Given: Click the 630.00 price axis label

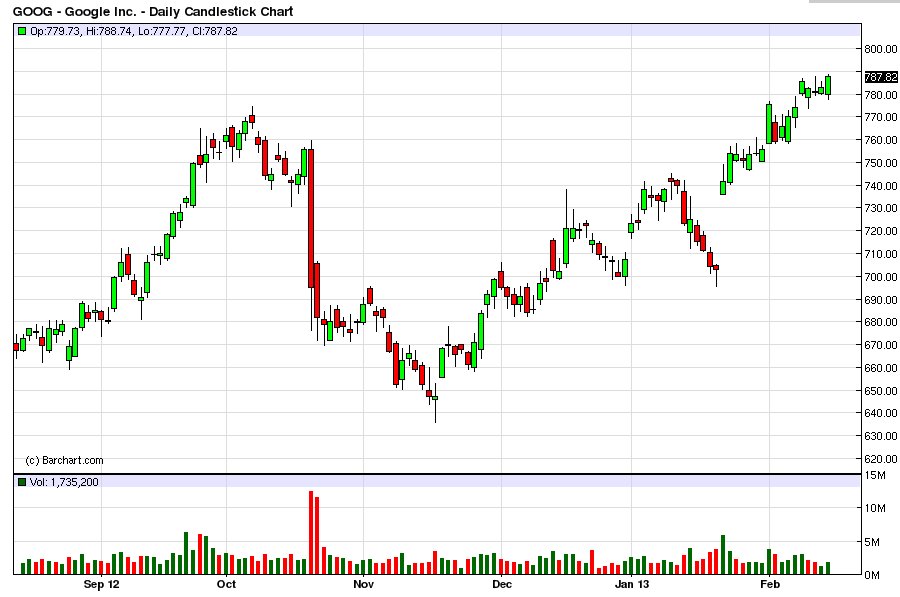Looking at the screenshot, I should click(881, 436).
